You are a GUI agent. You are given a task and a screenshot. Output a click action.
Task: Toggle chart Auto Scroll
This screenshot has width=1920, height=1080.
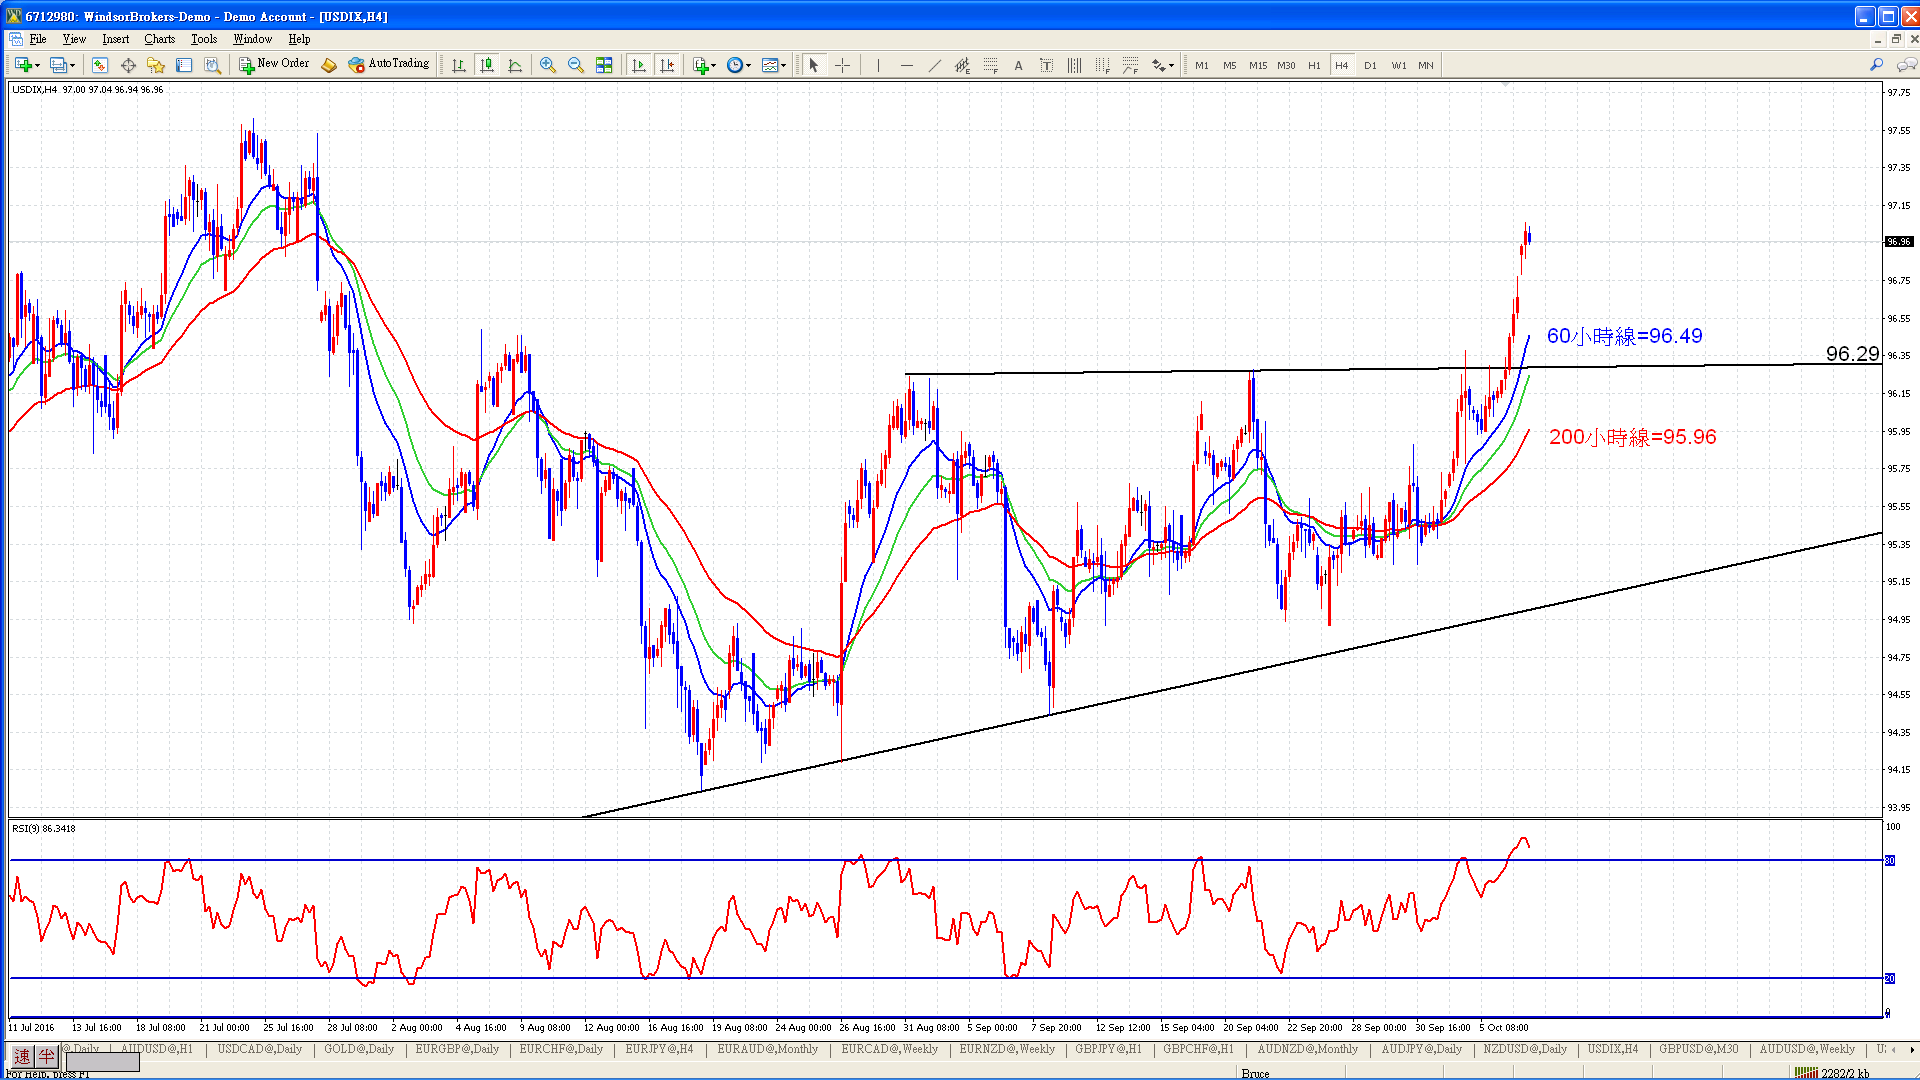[x=639, y=65]
